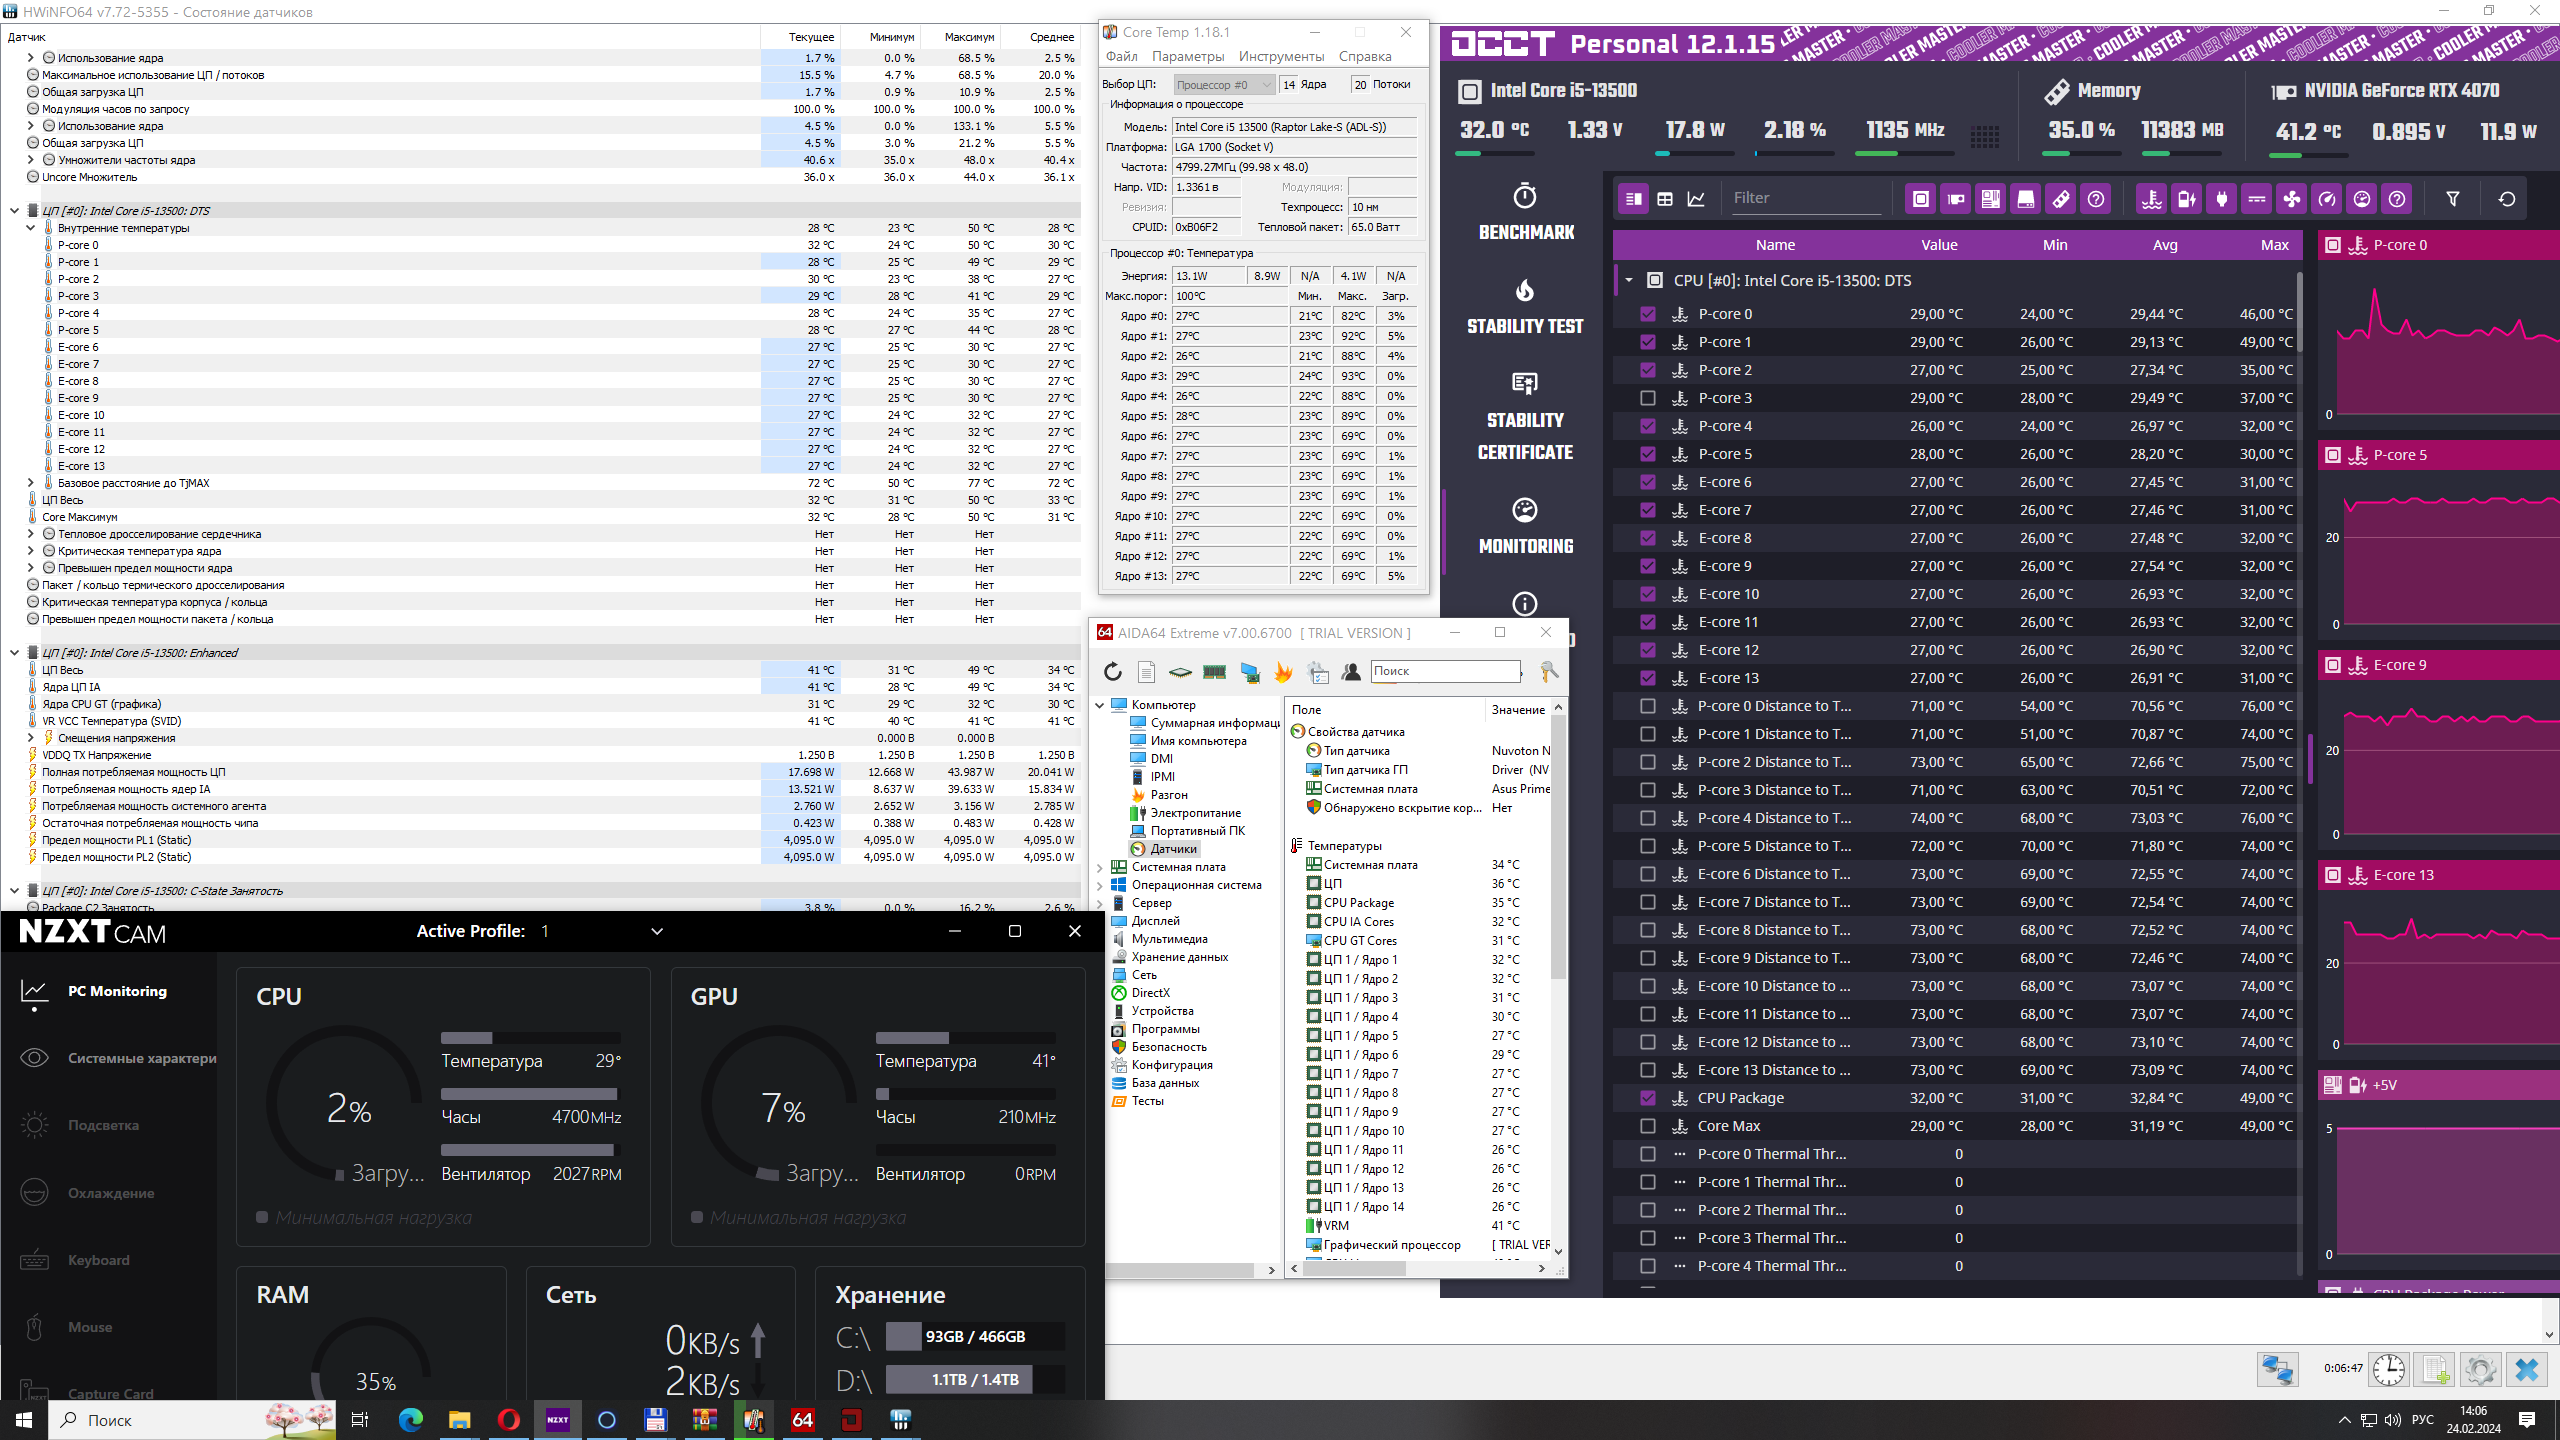Expand Системная плата tree node in AIDA64
Screen dimensions: 2560x1440
1100,867
